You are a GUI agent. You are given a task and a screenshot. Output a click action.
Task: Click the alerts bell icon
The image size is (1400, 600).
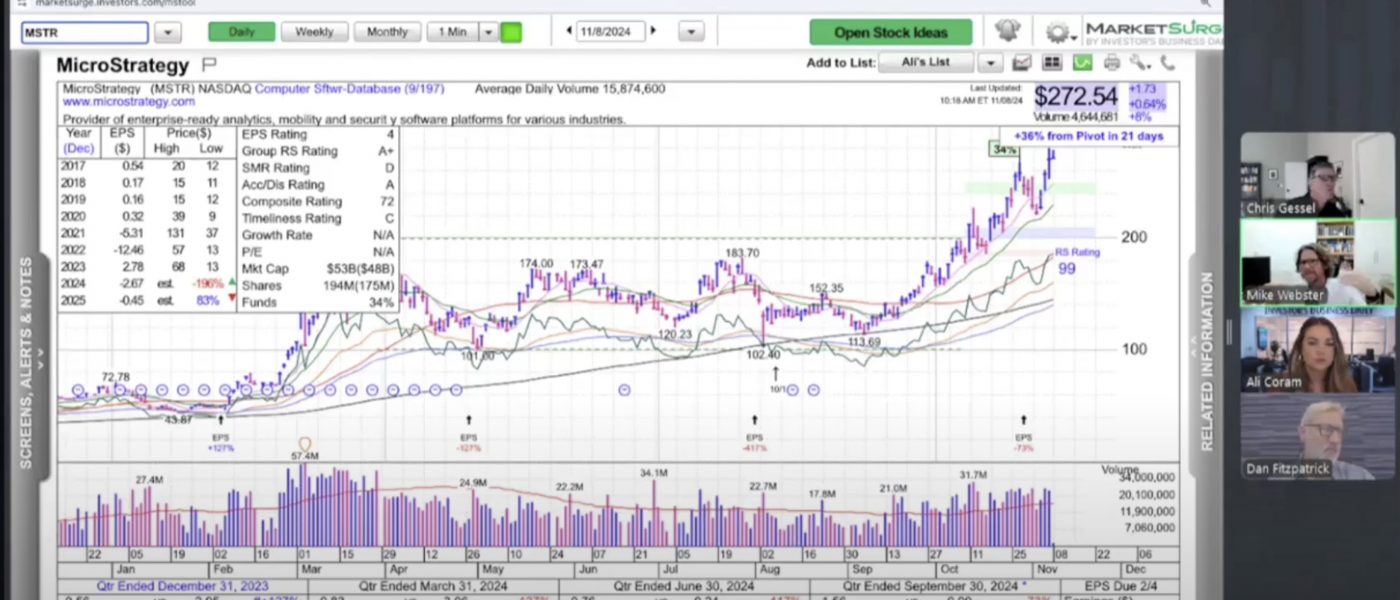coord(1007,31)
